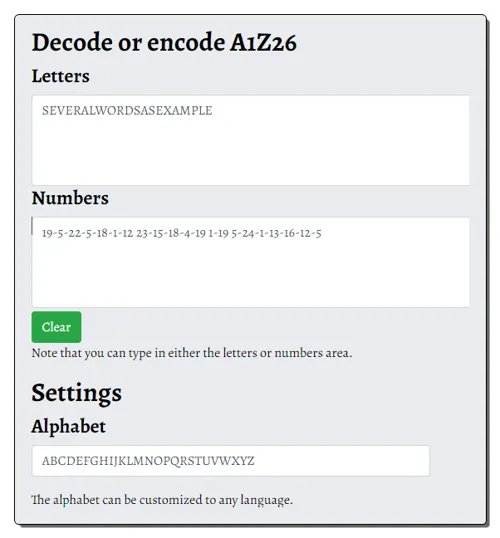Click the ABCDEFGHIJKLMNOPQRSTUVWXYZ alphabet text
The height and width of the screenshot is (538, 500).
click(x=148, y=461)
